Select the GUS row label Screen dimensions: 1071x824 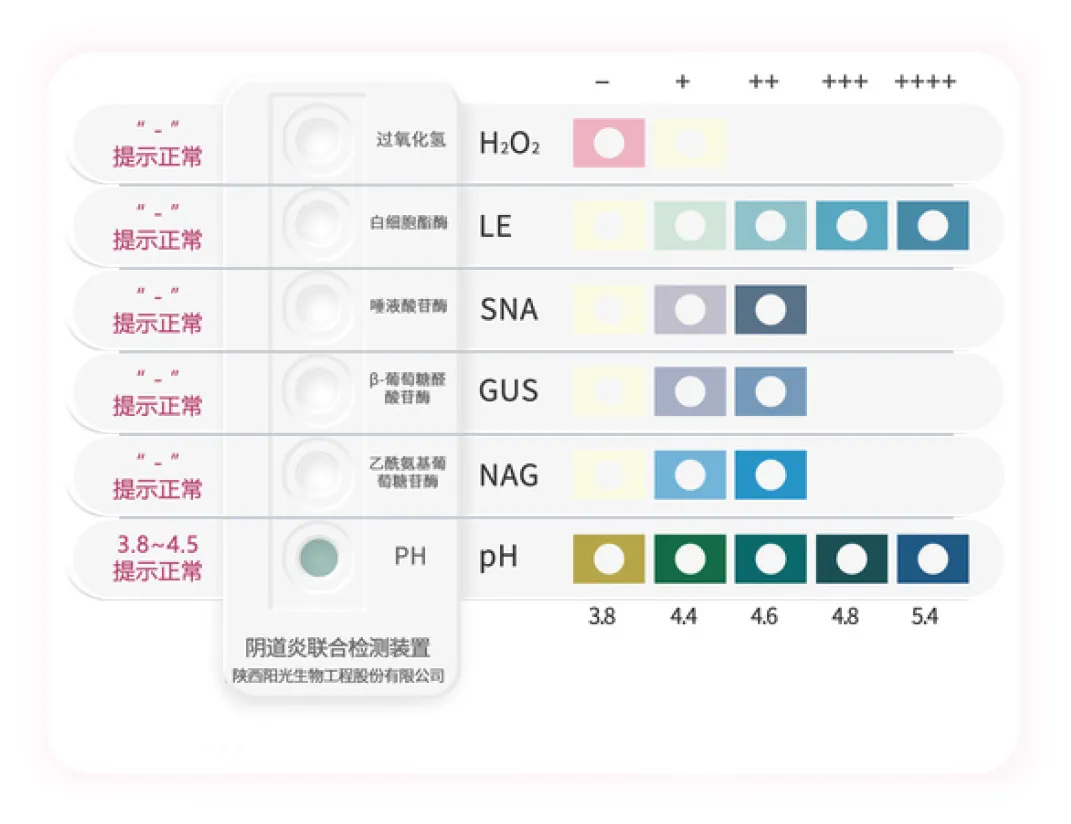tap(508, 391)
